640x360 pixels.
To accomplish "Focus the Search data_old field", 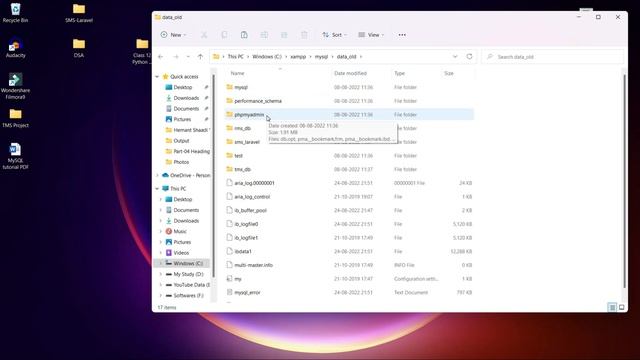I will click(553, 57).
